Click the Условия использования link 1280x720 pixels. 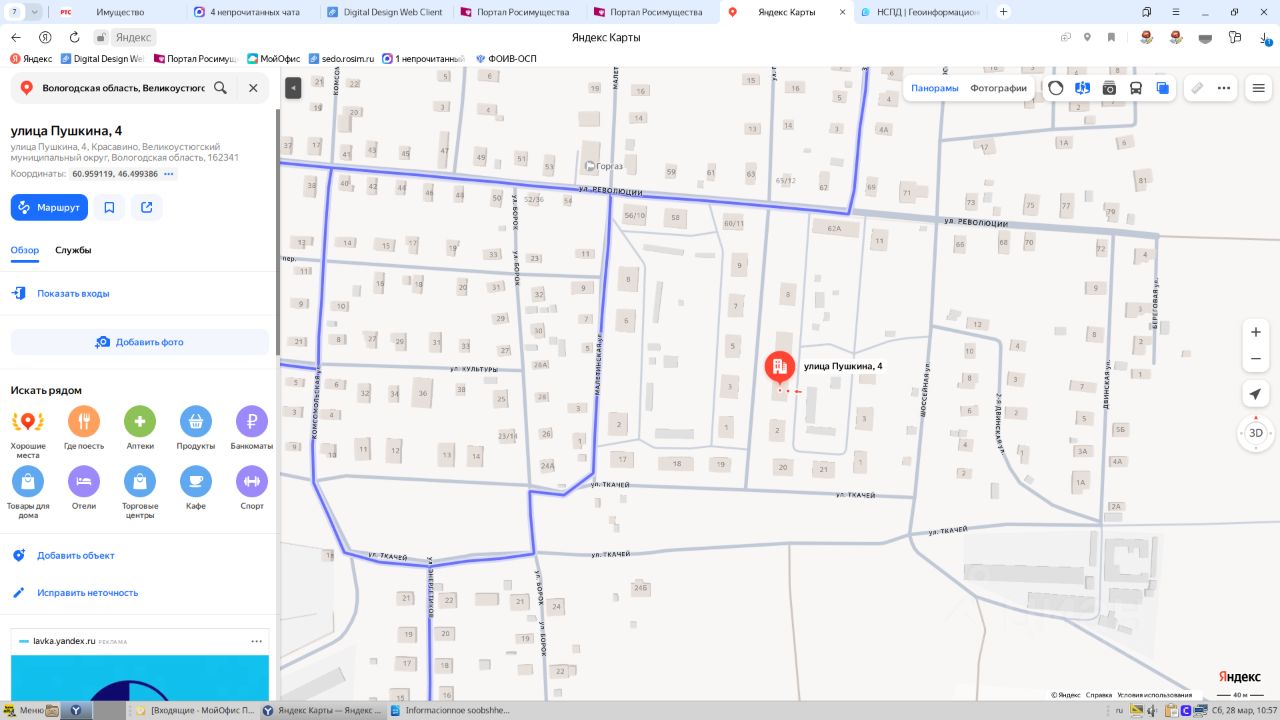(x=1154, y=695)
